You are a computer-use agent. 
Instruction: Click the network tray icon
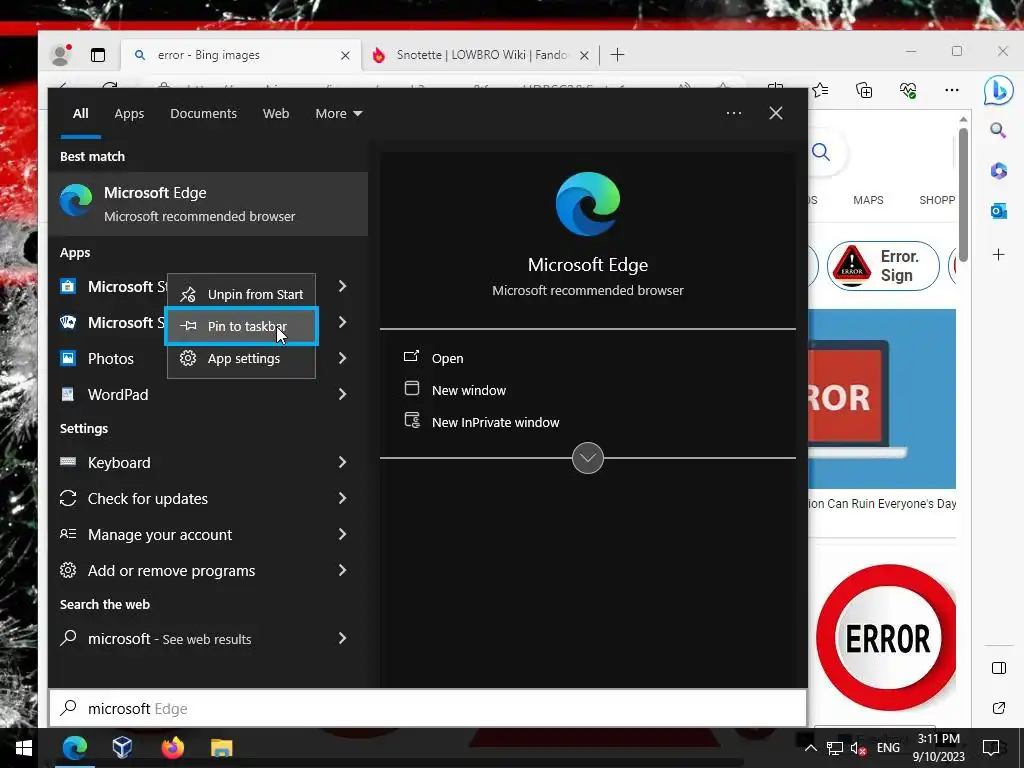(x=834, y=748)
